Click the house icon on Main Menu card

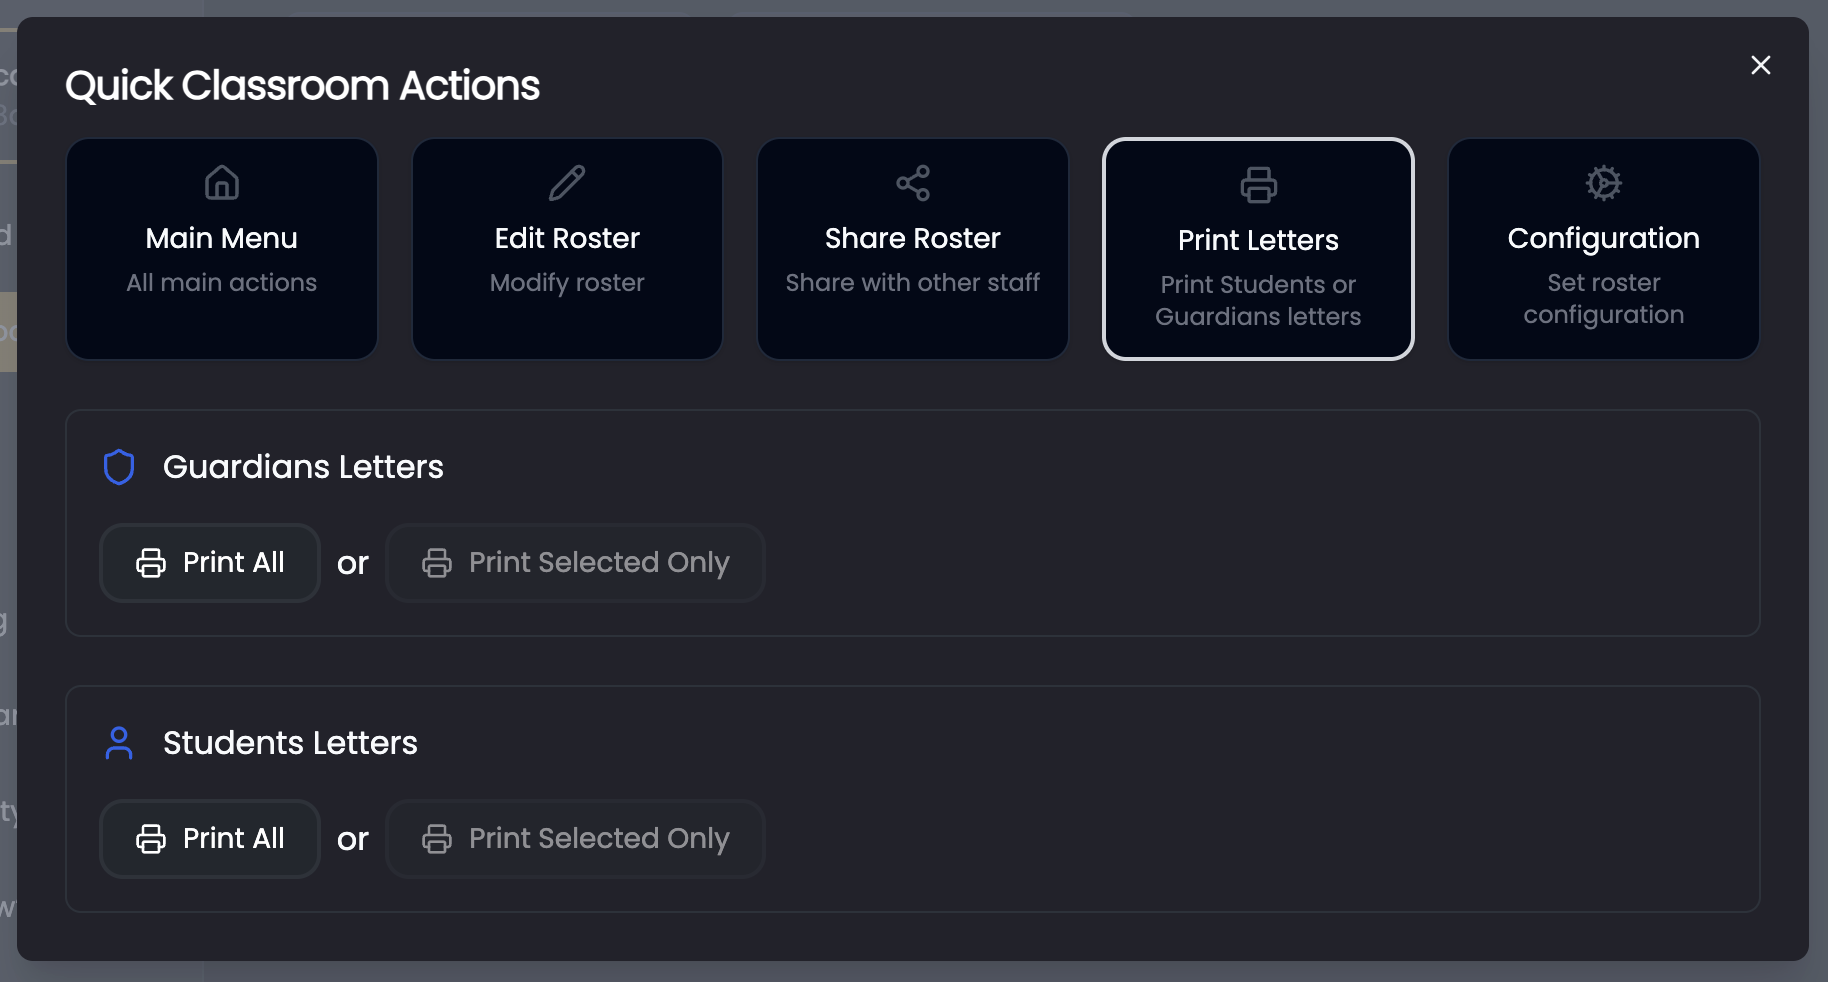click(222, 183)
